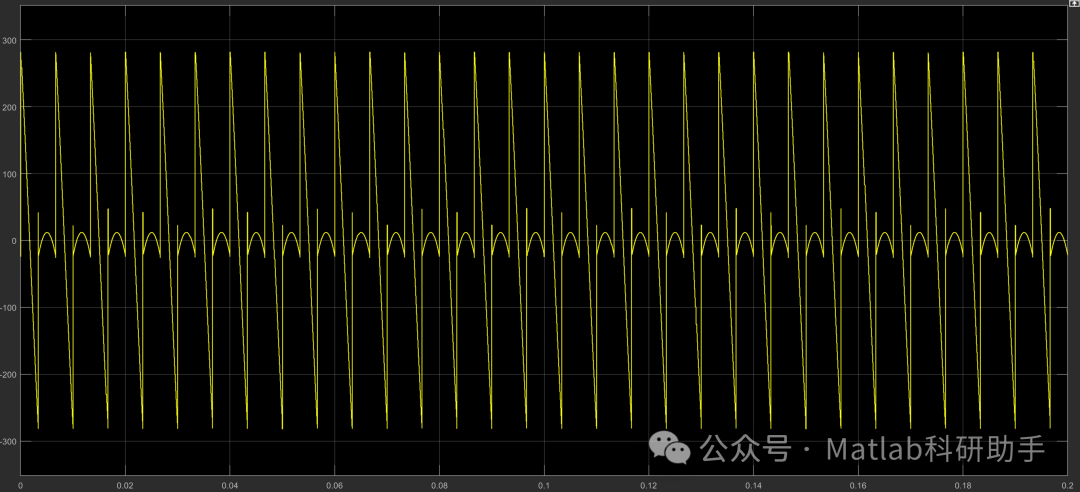Click the 0 label on the vertical axis
The height and width of the screenshot is (492, 1080).
(13, 240)
